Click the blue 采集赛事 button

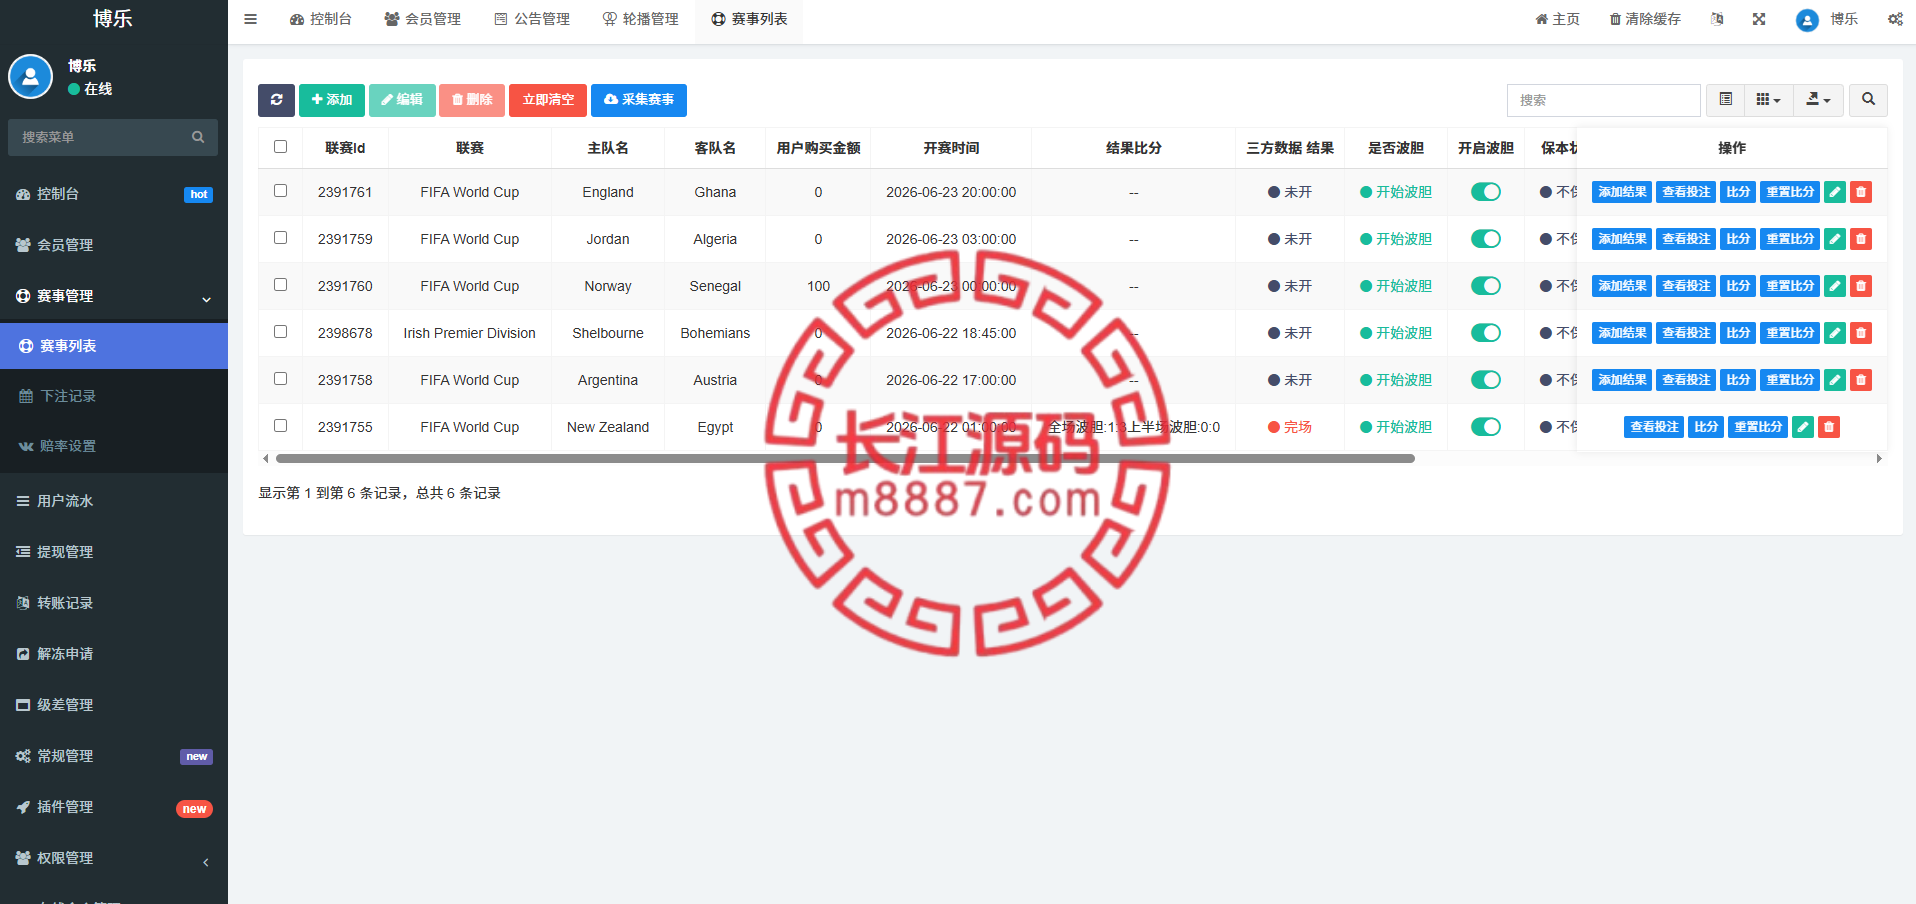pyautogui.click(x=639, y=100)
